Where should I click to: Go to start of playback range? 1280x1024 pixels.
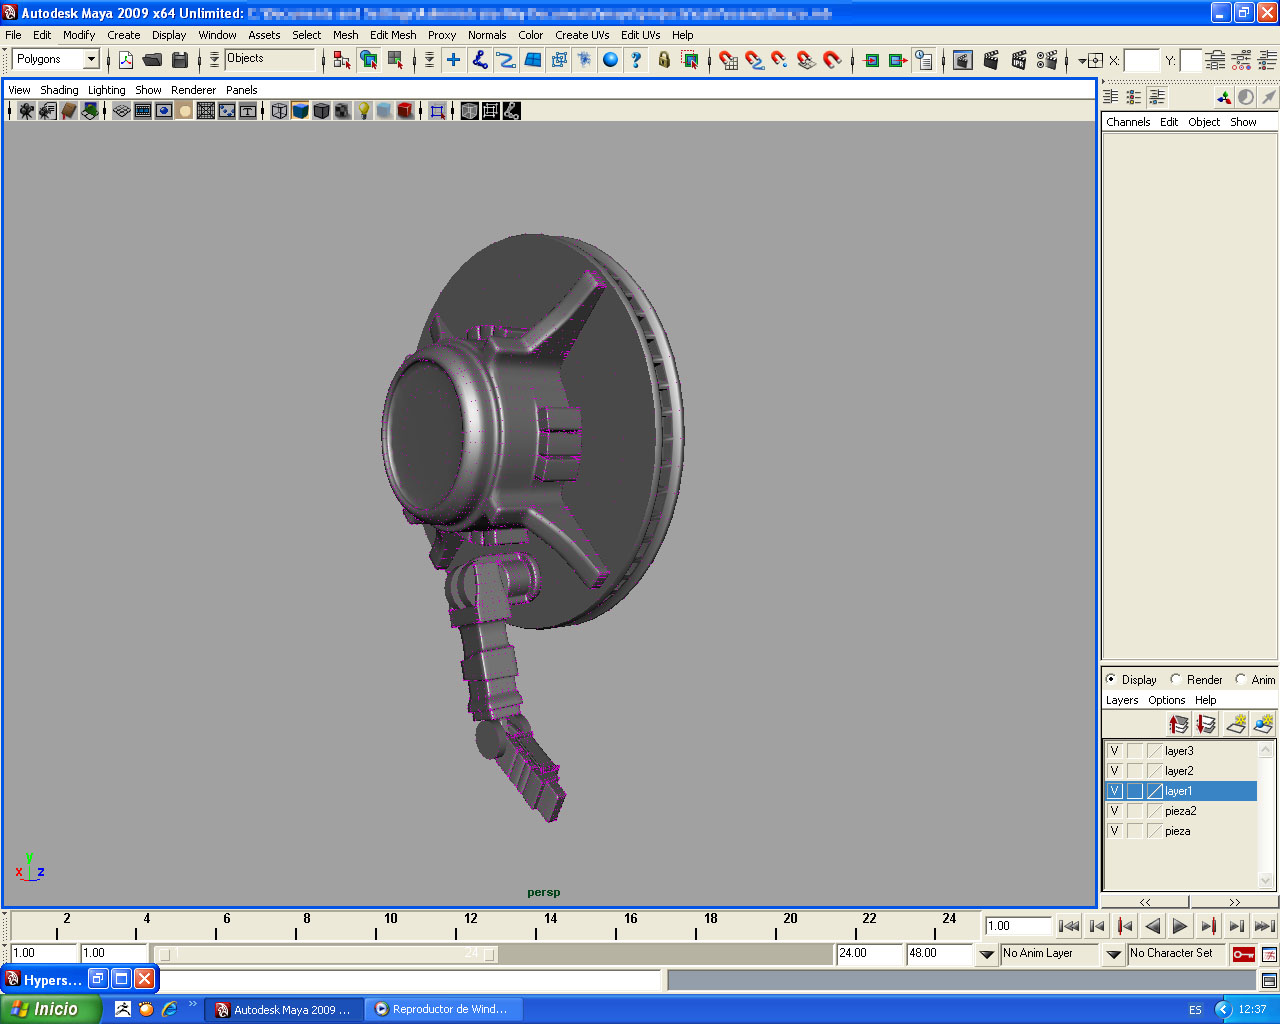(x=1068, y=926)
